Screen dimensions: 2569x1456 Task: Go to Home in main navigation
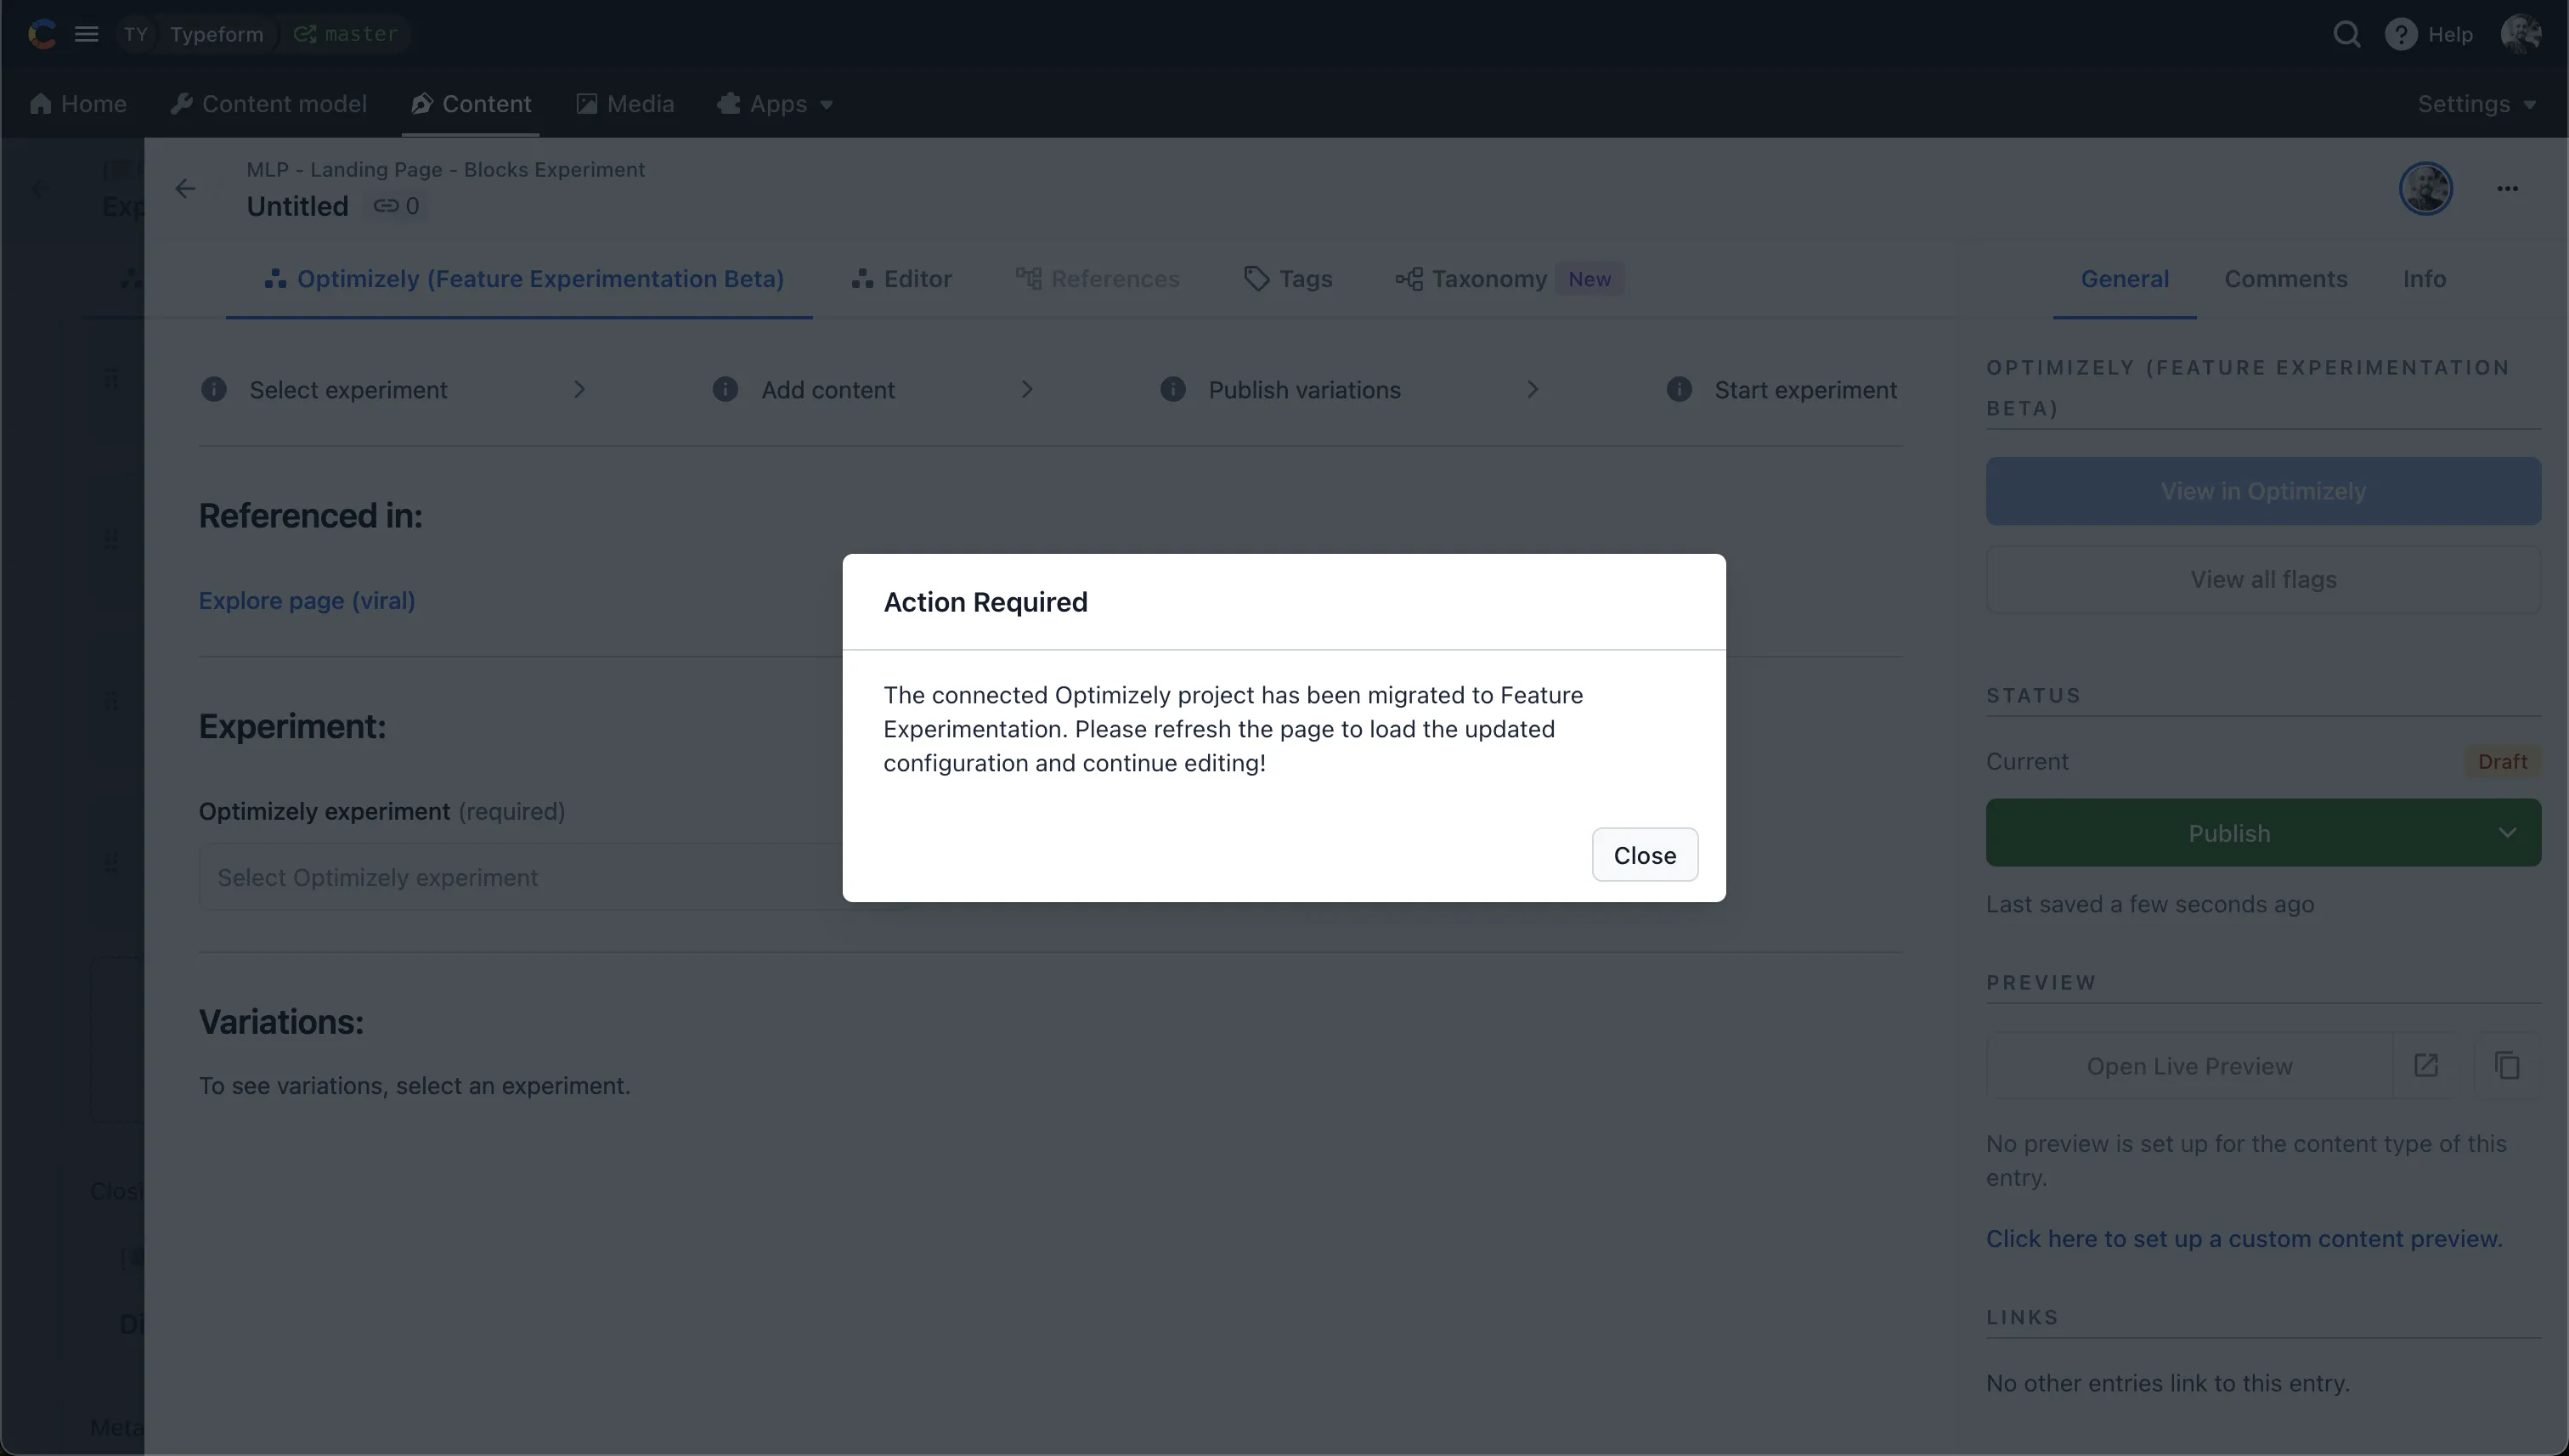point(79,104)
